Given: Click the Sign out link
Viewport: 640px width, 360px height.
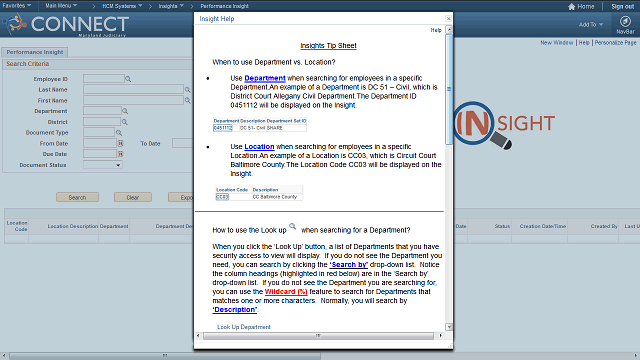Looking at the screenshot, I should (x=622, y=7).
